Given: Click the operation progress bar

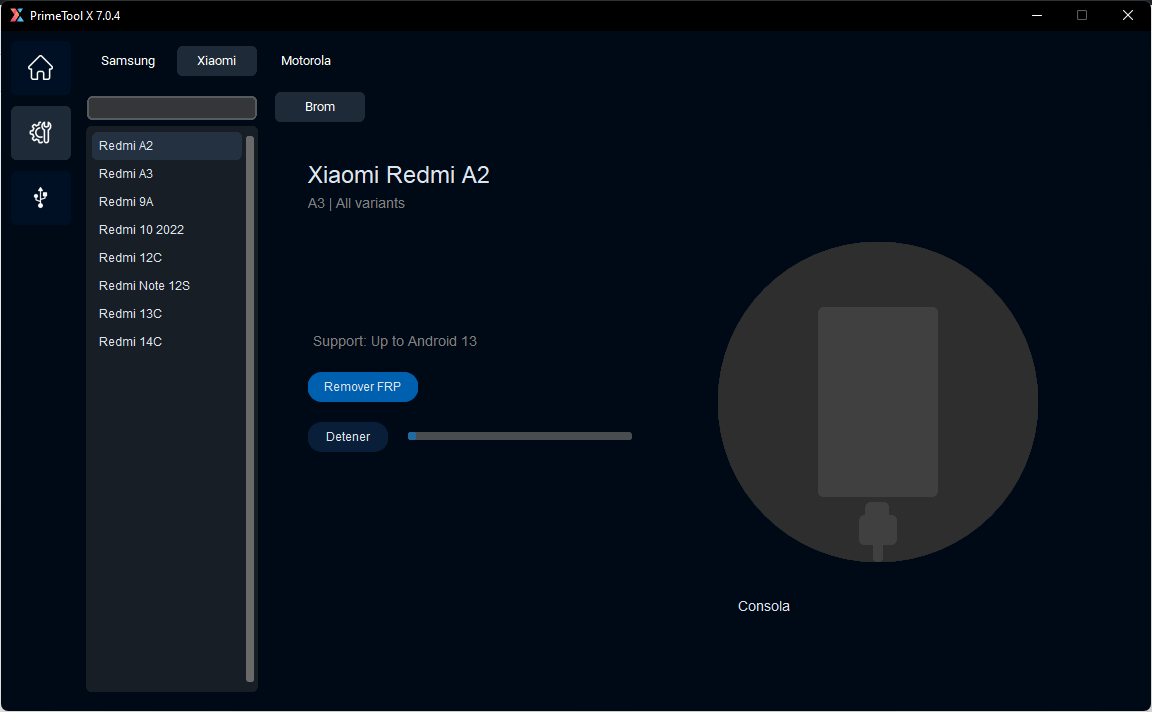Looking at the screenshot, I should [519, 436].
